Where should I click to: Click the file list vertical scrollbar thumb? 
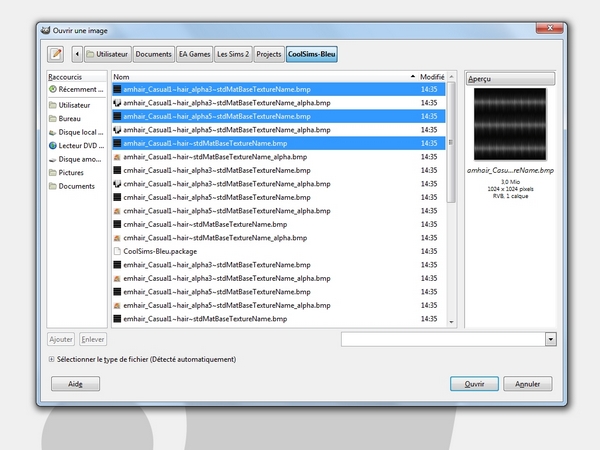pyautogui.click(x=452, y=142)
